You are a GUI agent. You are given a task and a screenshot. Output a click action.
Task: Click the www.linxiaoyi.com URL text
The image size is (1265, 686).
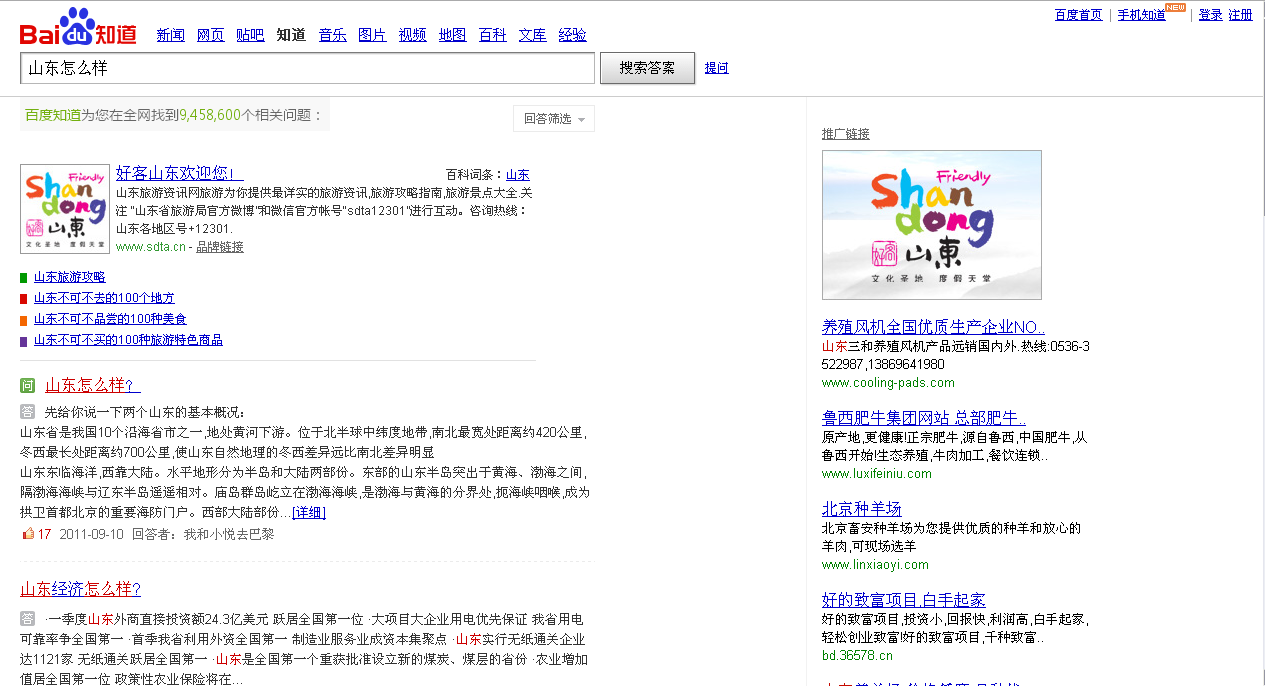tap(876, 565)
